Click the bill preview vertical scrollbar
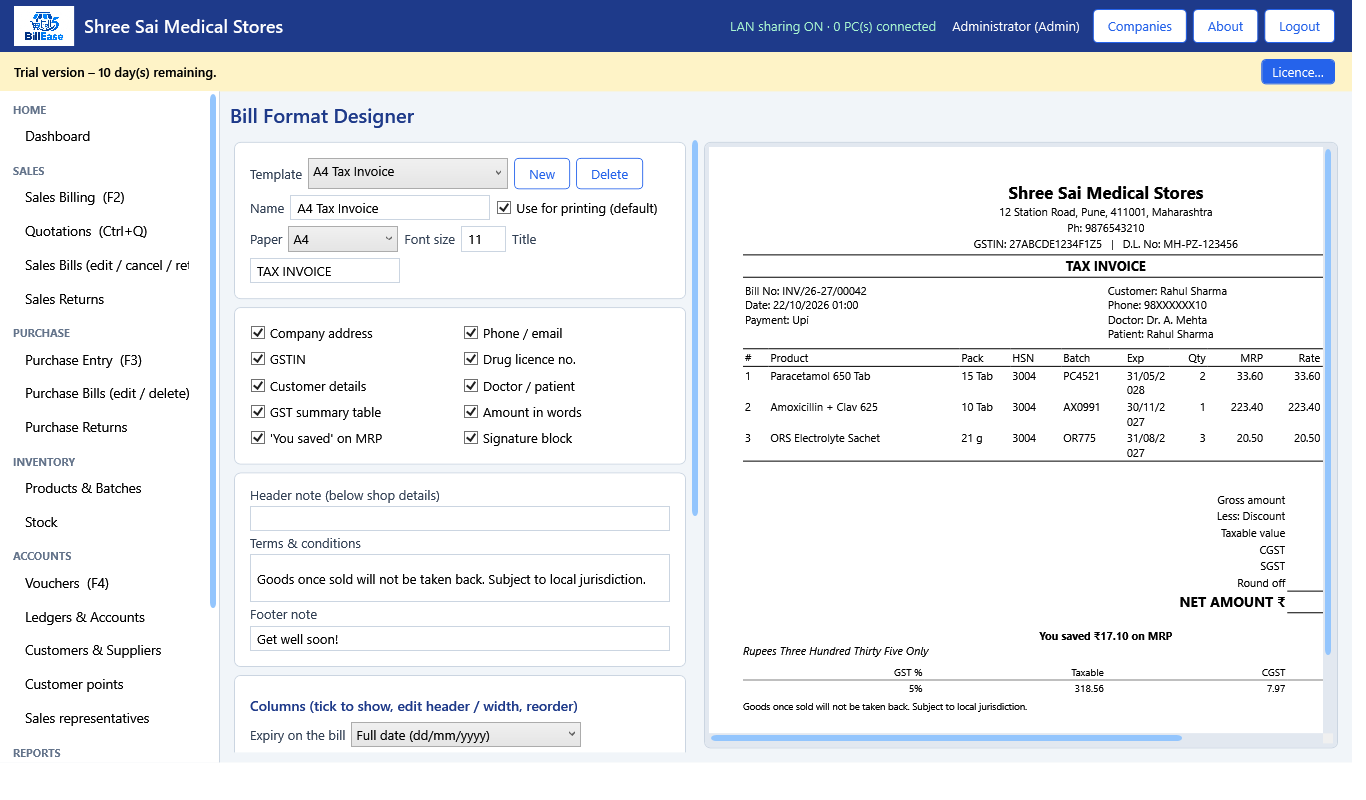 (1328, 401)
